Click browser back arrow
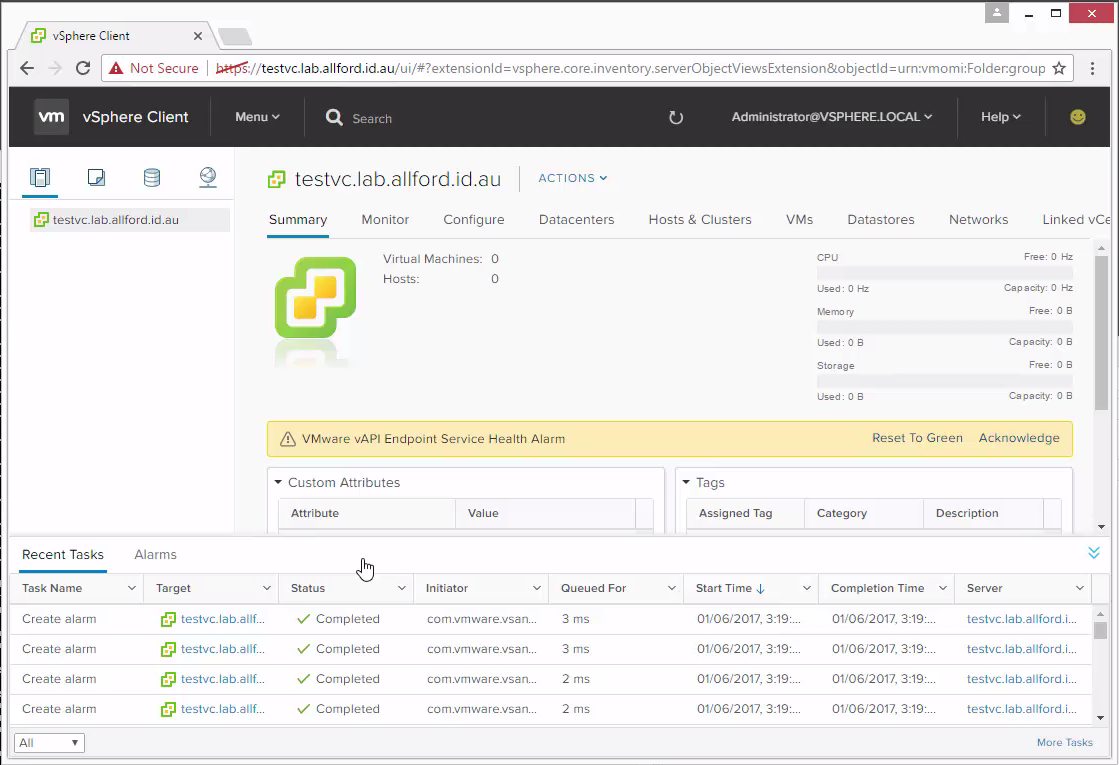The width and height of the screenshot is (1119, 765). pos(27,68)
